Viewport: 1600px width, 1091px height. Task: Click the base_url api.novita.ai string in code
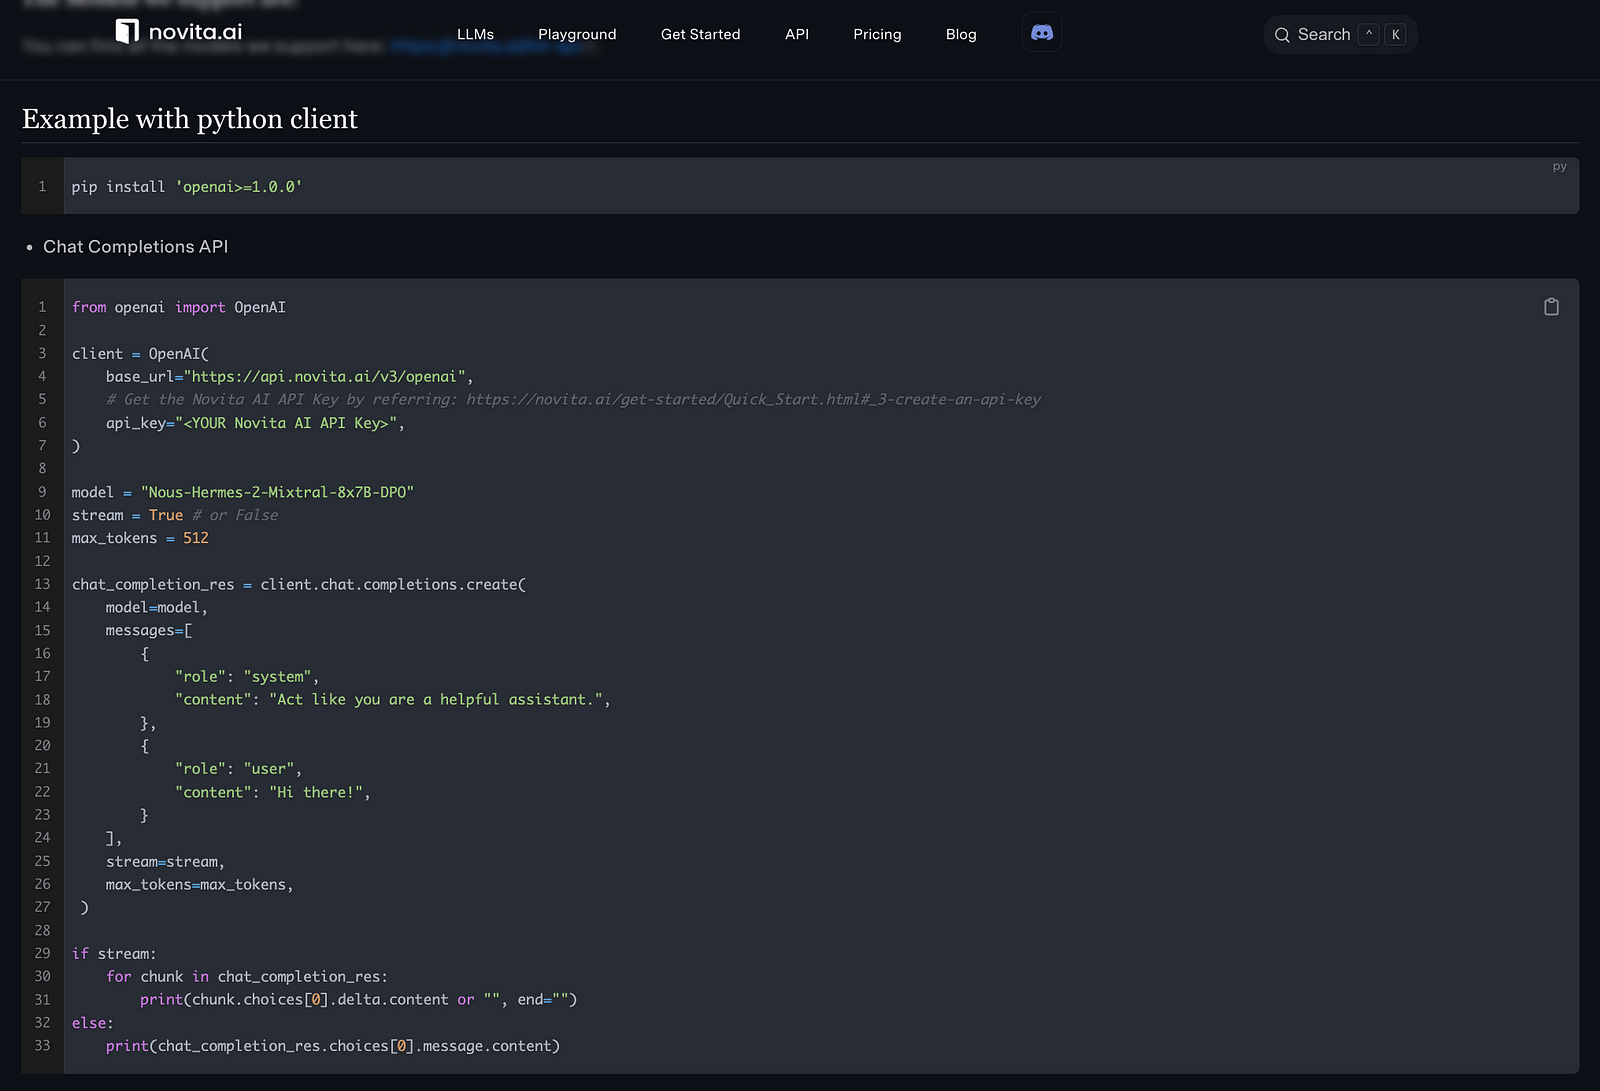click(324, 377)
